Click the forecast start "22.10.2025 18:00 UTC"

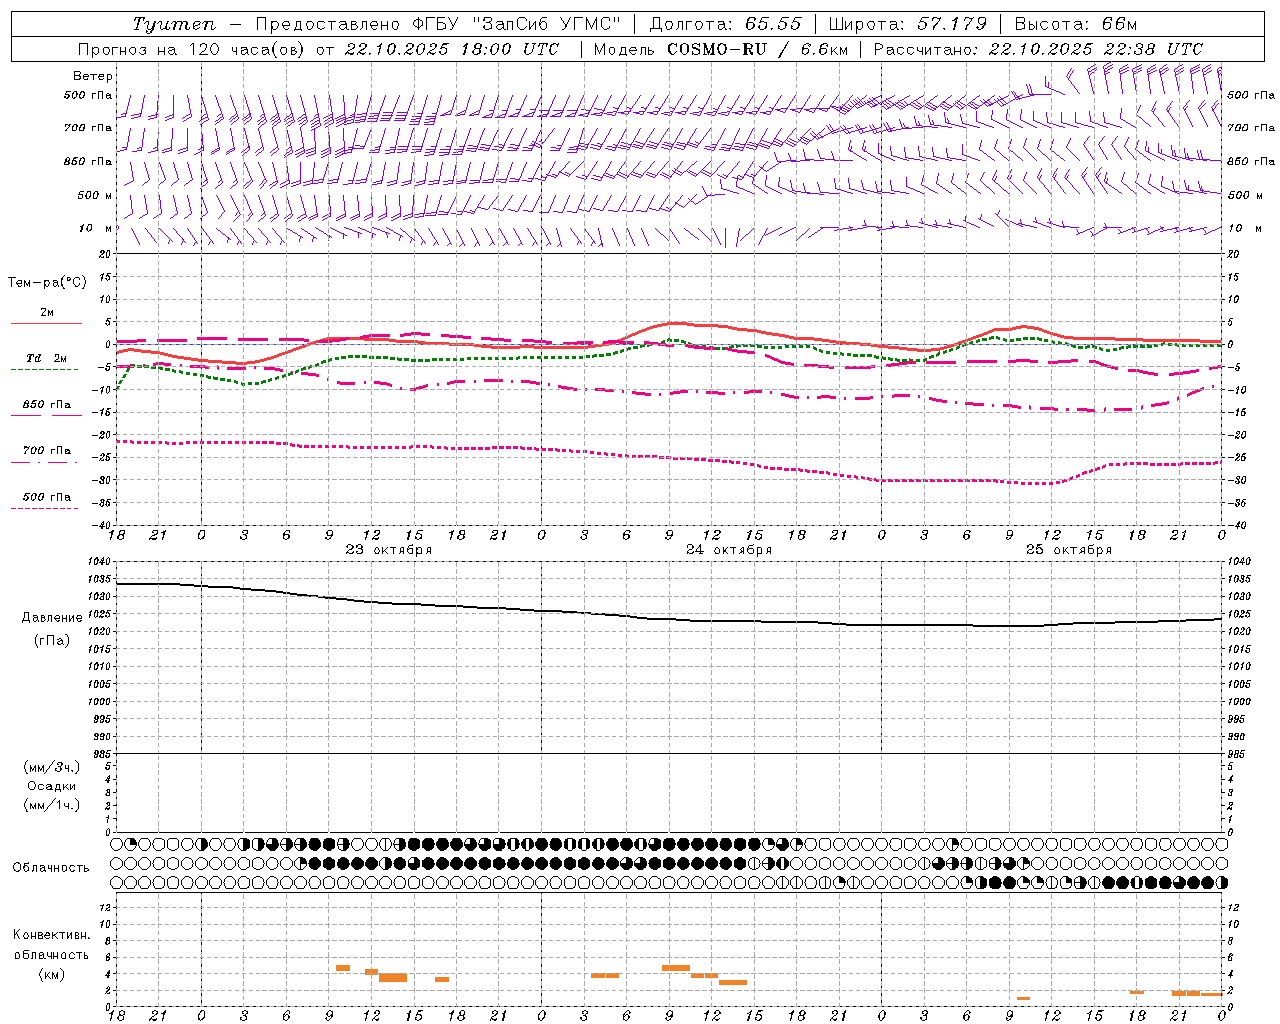pos(452,49)
